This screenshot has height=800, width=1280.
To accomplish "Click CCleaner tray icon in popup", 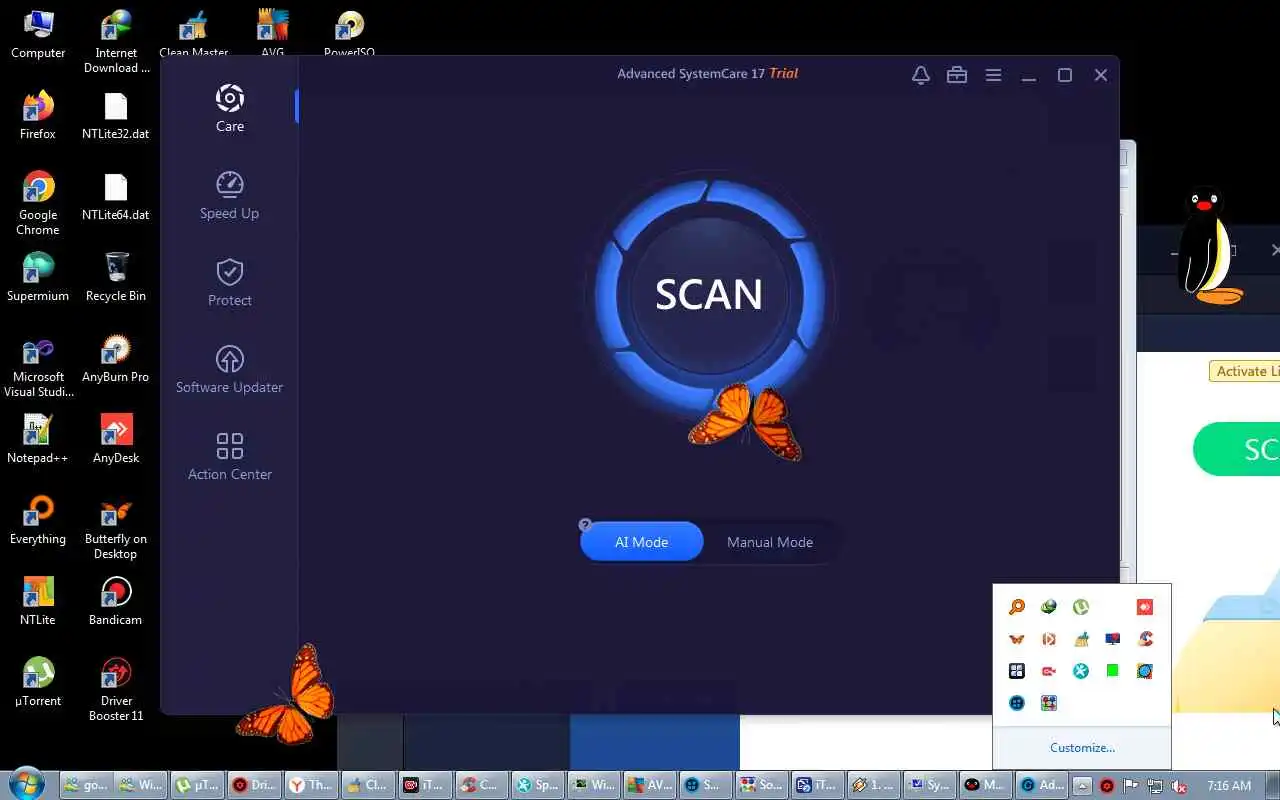I will tap(1145, 639).
